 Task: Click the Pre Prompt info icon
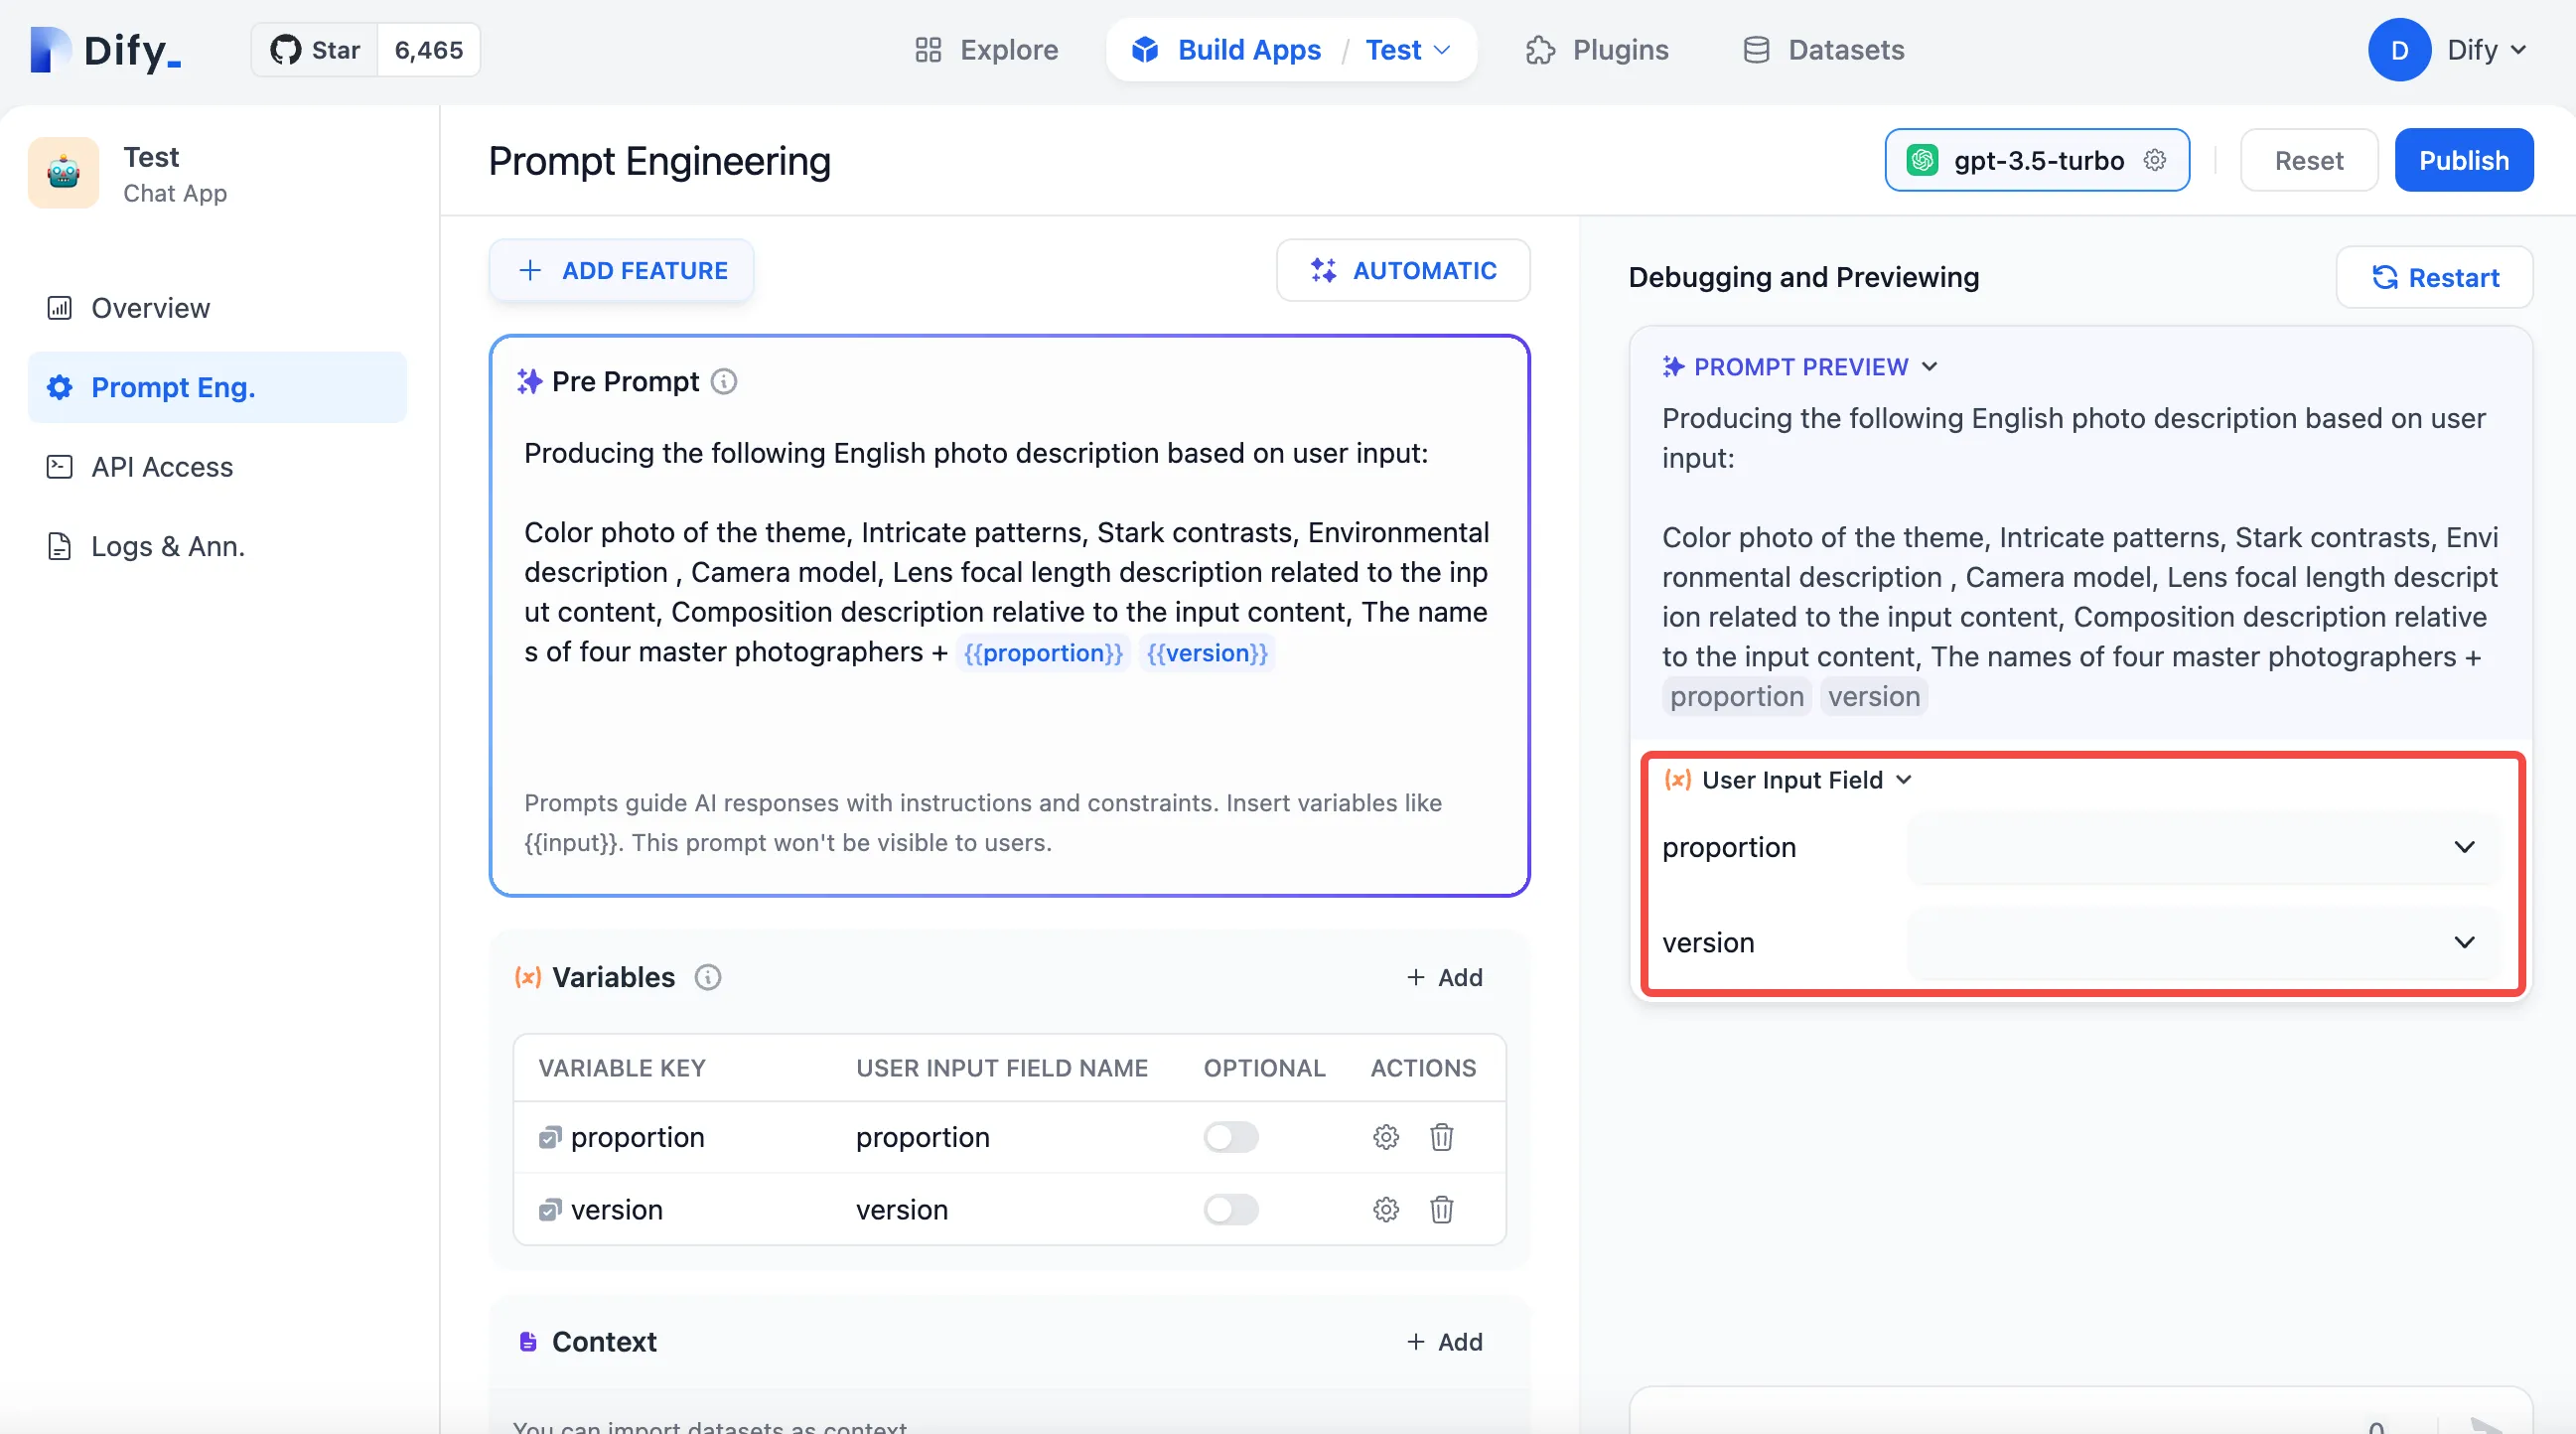[724, 382]
